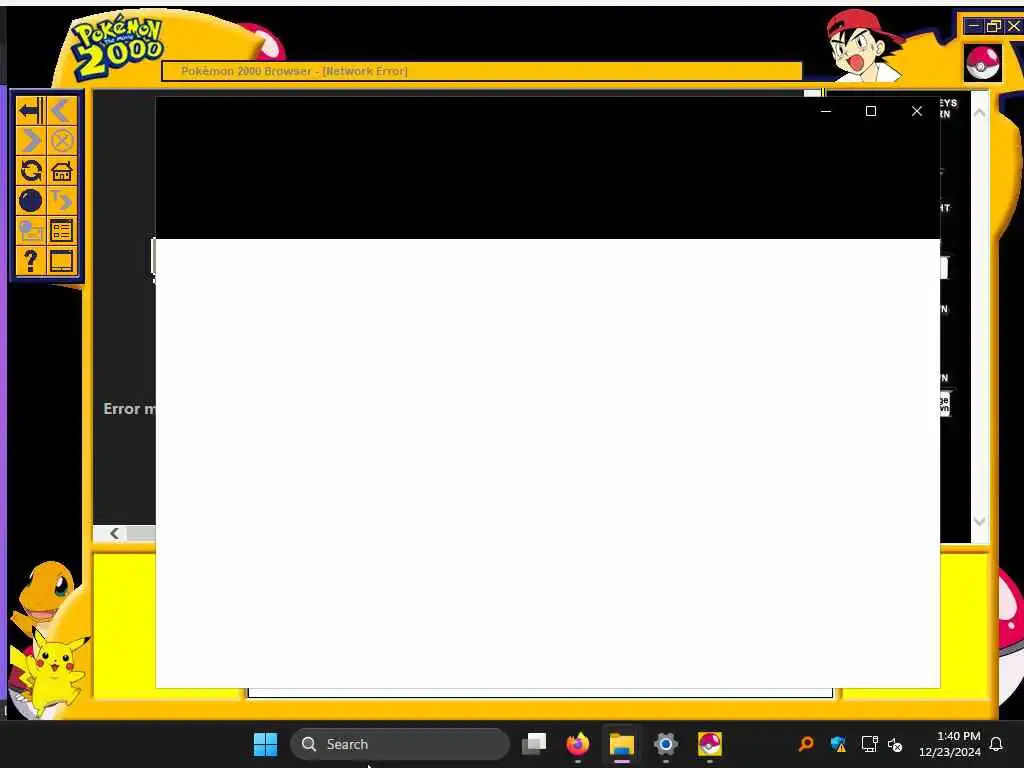Open File Explorer from the taskbar
Screen dimensions: 1024x768
pyautogui.click(x=622, y=744)
